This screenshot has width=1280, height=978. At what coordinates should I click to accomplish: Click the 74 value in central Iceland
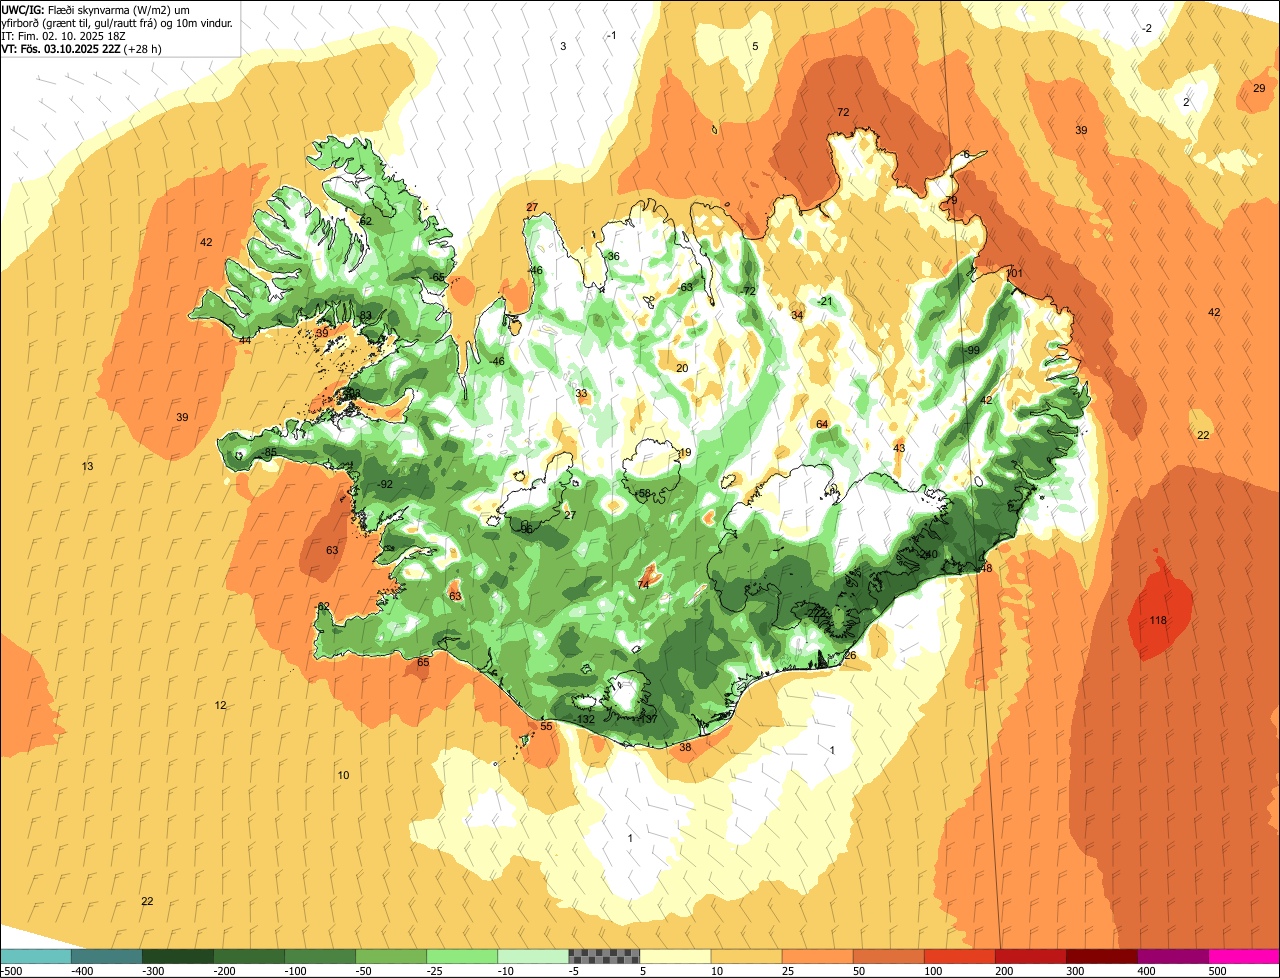point(644,584)
